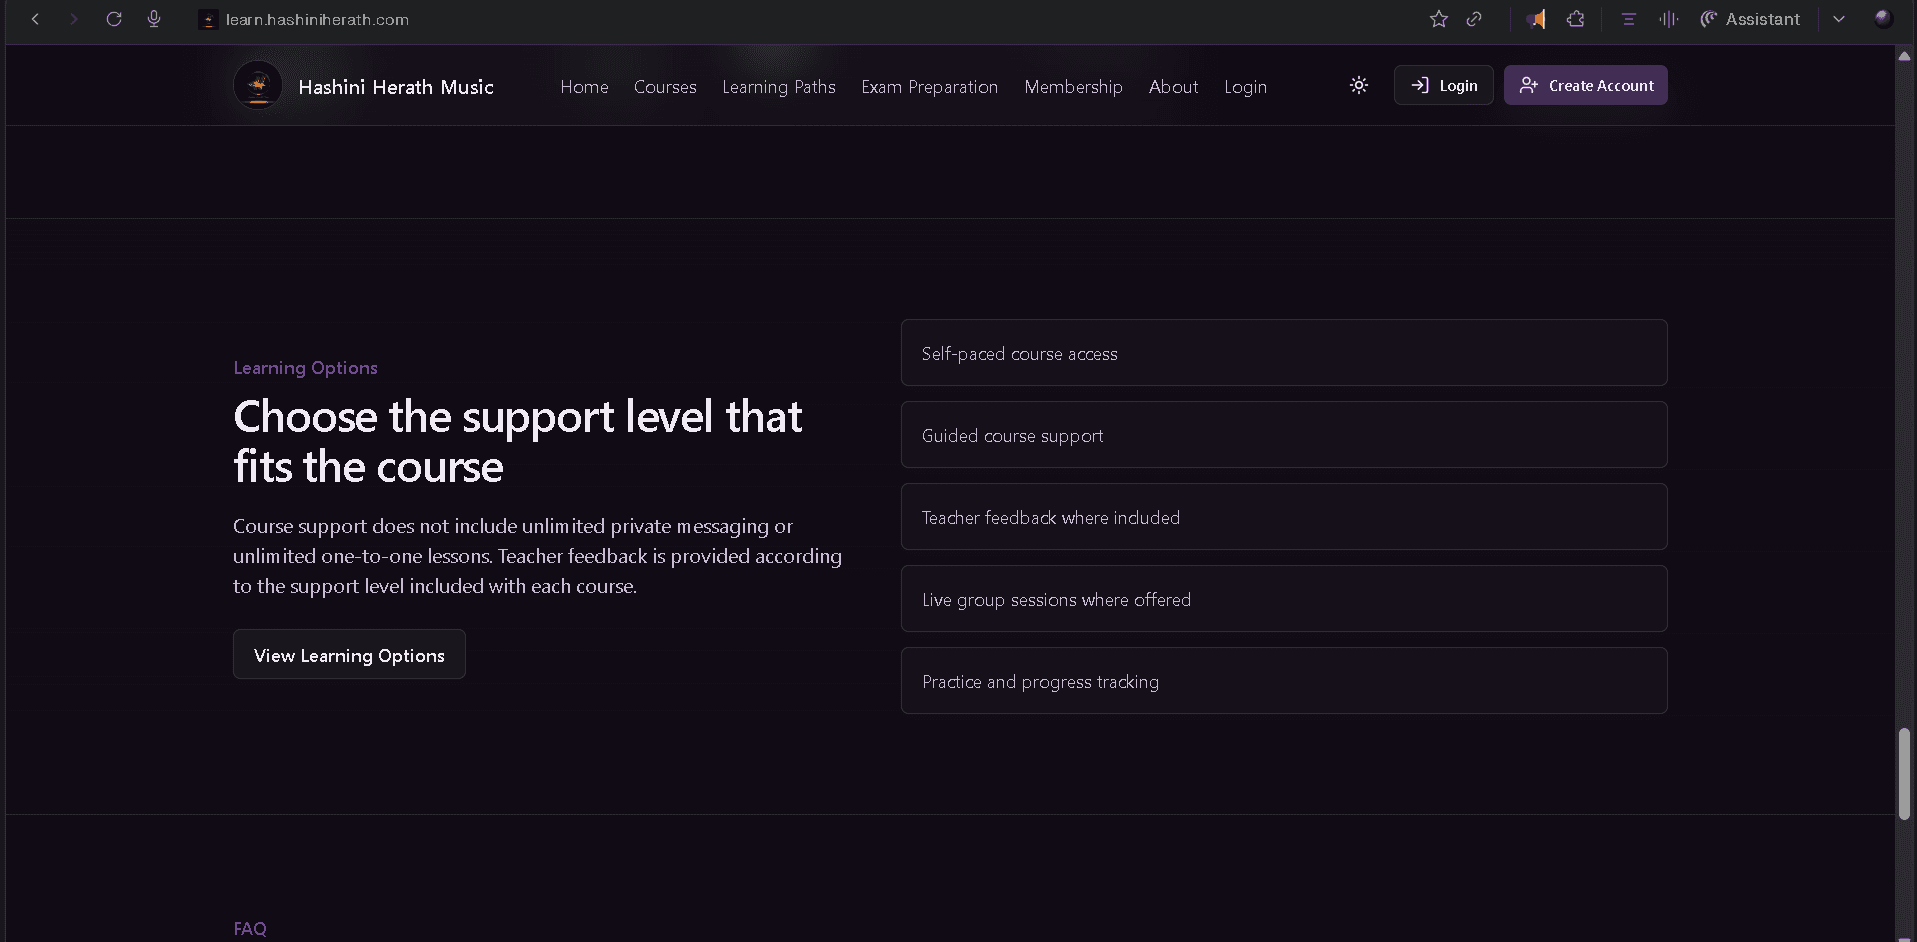Open the Exam Preparation nav link

930,87
